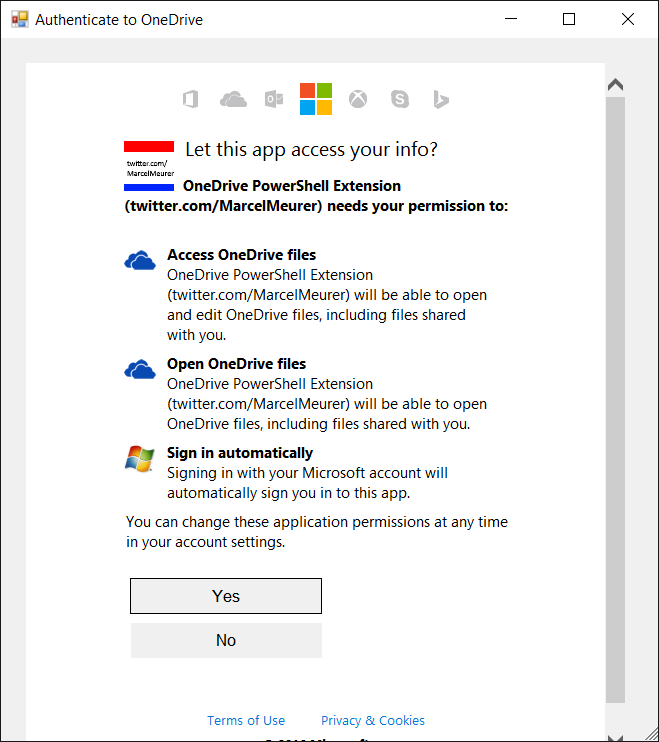Click the 'Access OneDrive files' heading
The image size is (659, 742).
pos(241,255)
